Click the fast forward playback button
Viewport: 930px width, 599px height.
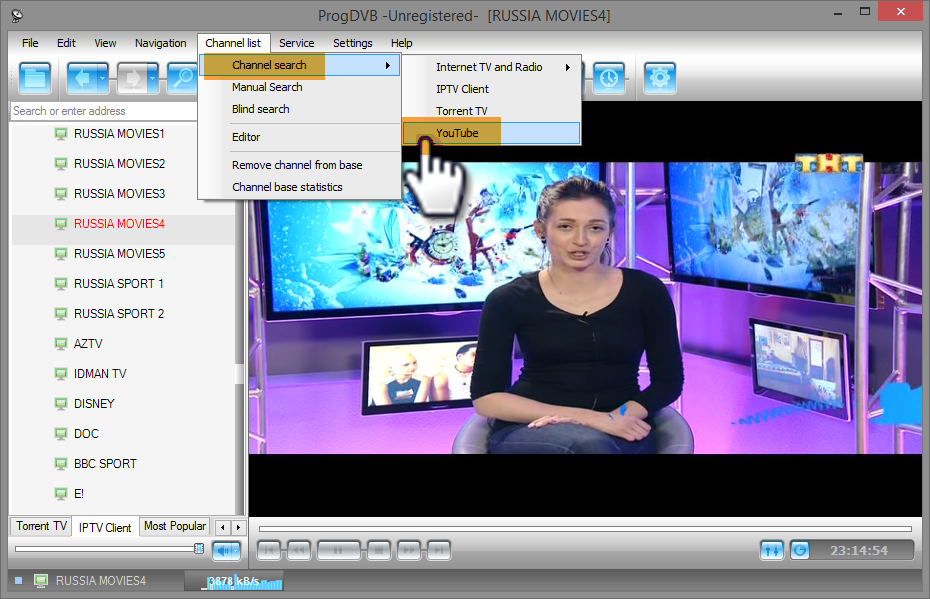[409, 550]
